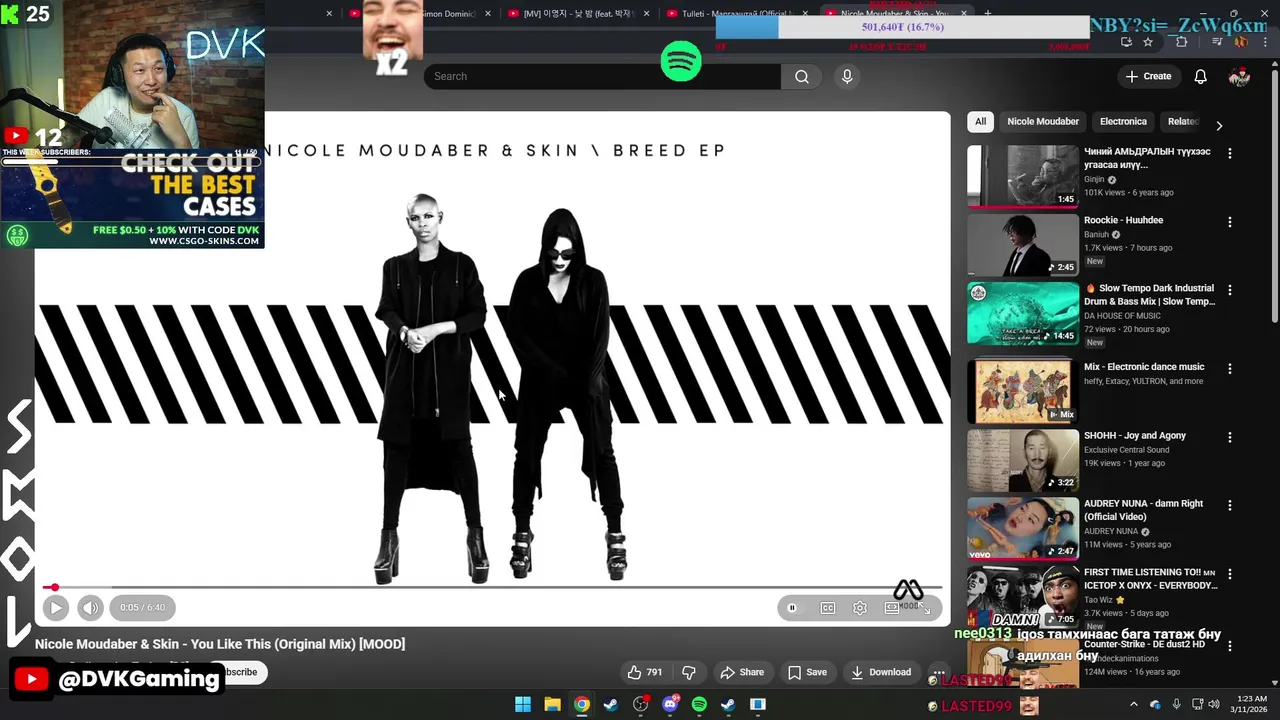Open the YouTube notifications bell
The width and height of the screenshot is (1280, 720).
1201,76
